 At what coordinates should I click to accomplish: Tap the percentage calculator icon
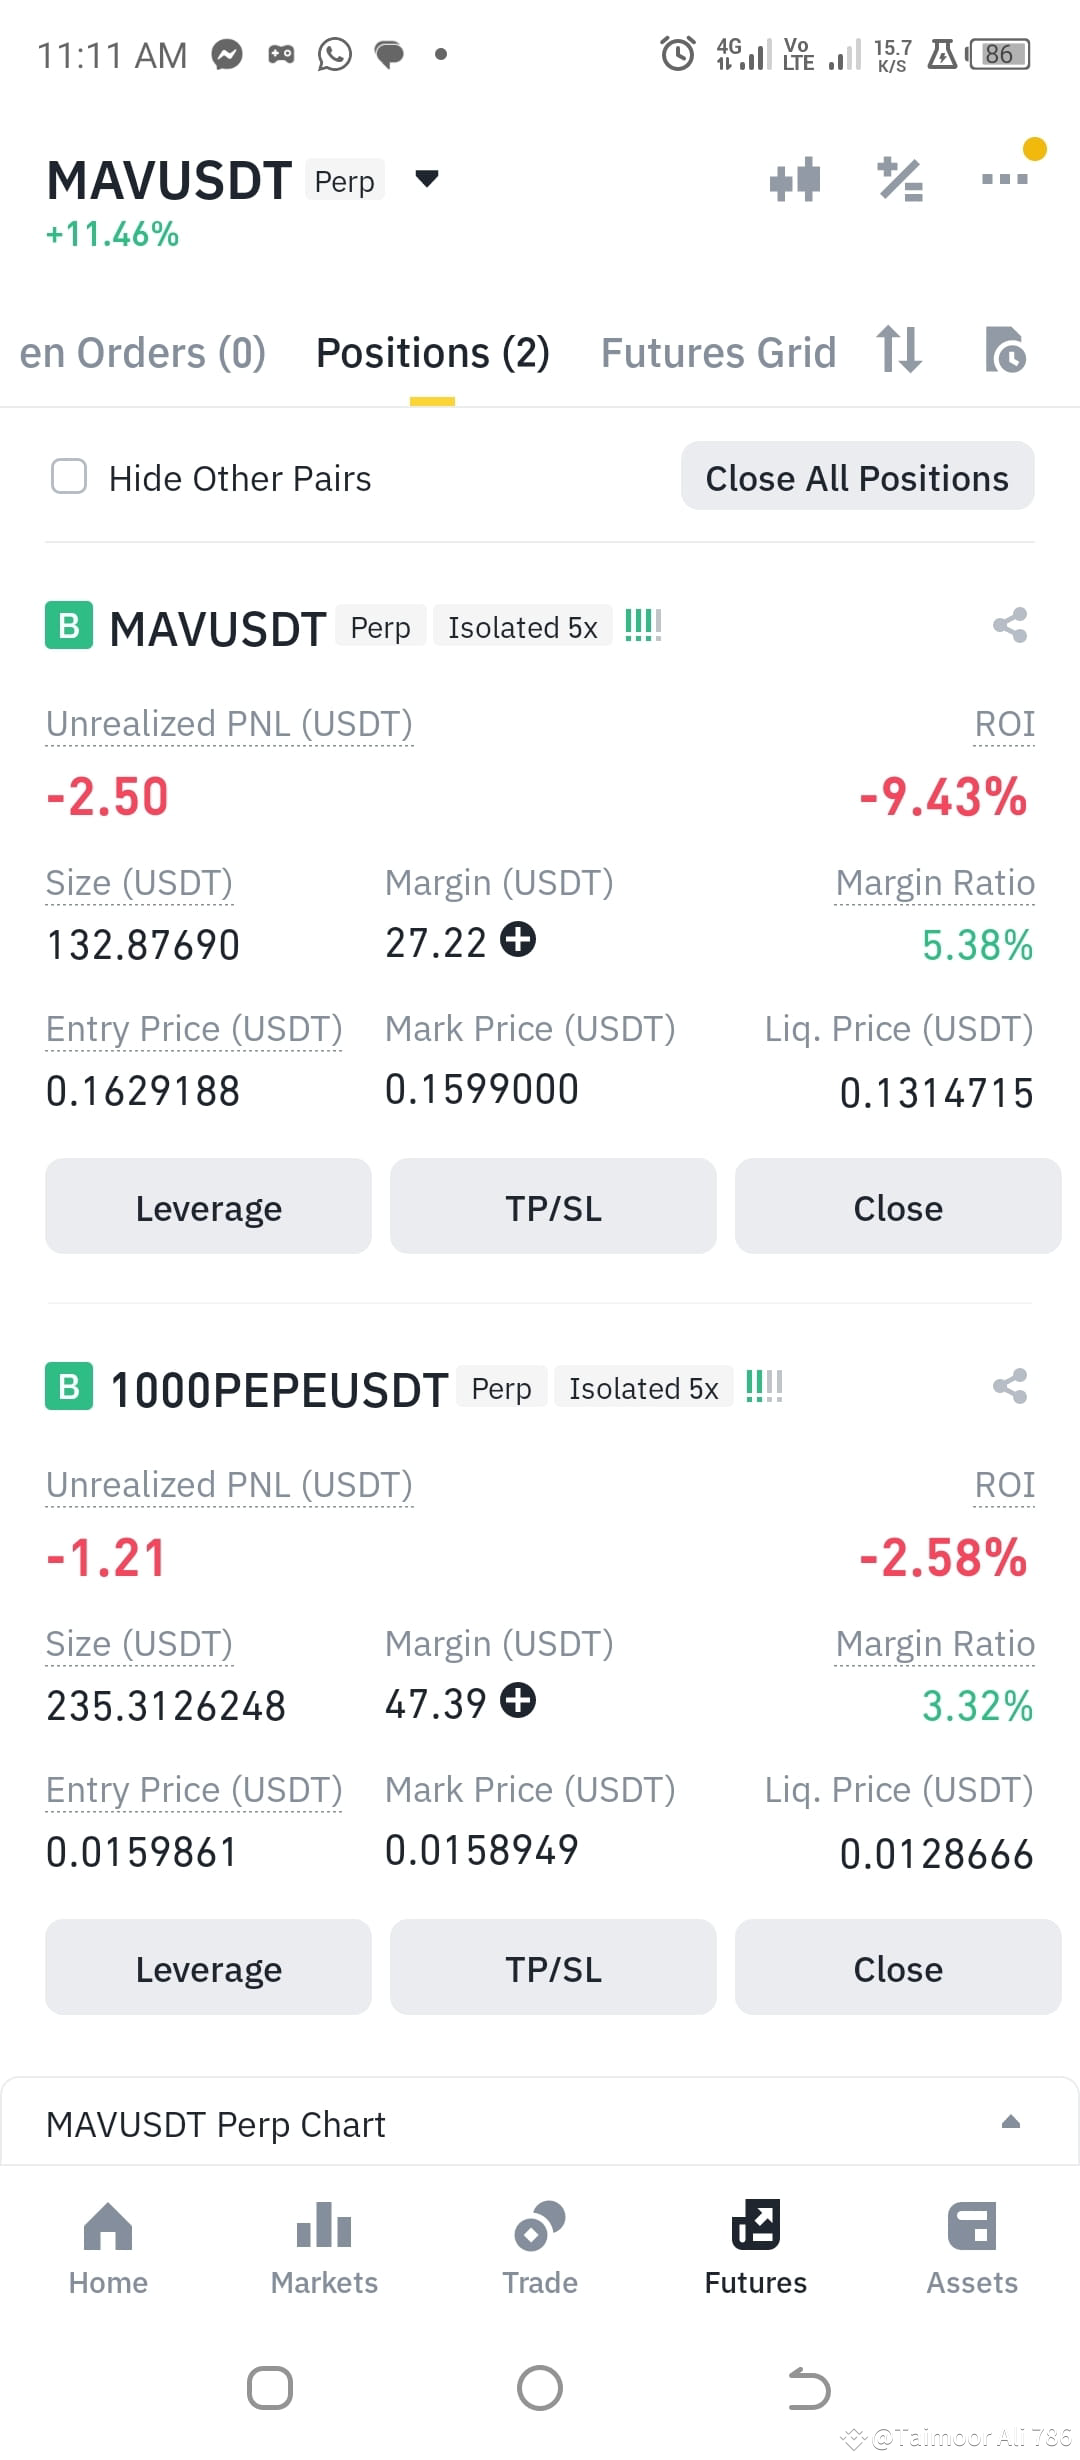pos(900,180)
